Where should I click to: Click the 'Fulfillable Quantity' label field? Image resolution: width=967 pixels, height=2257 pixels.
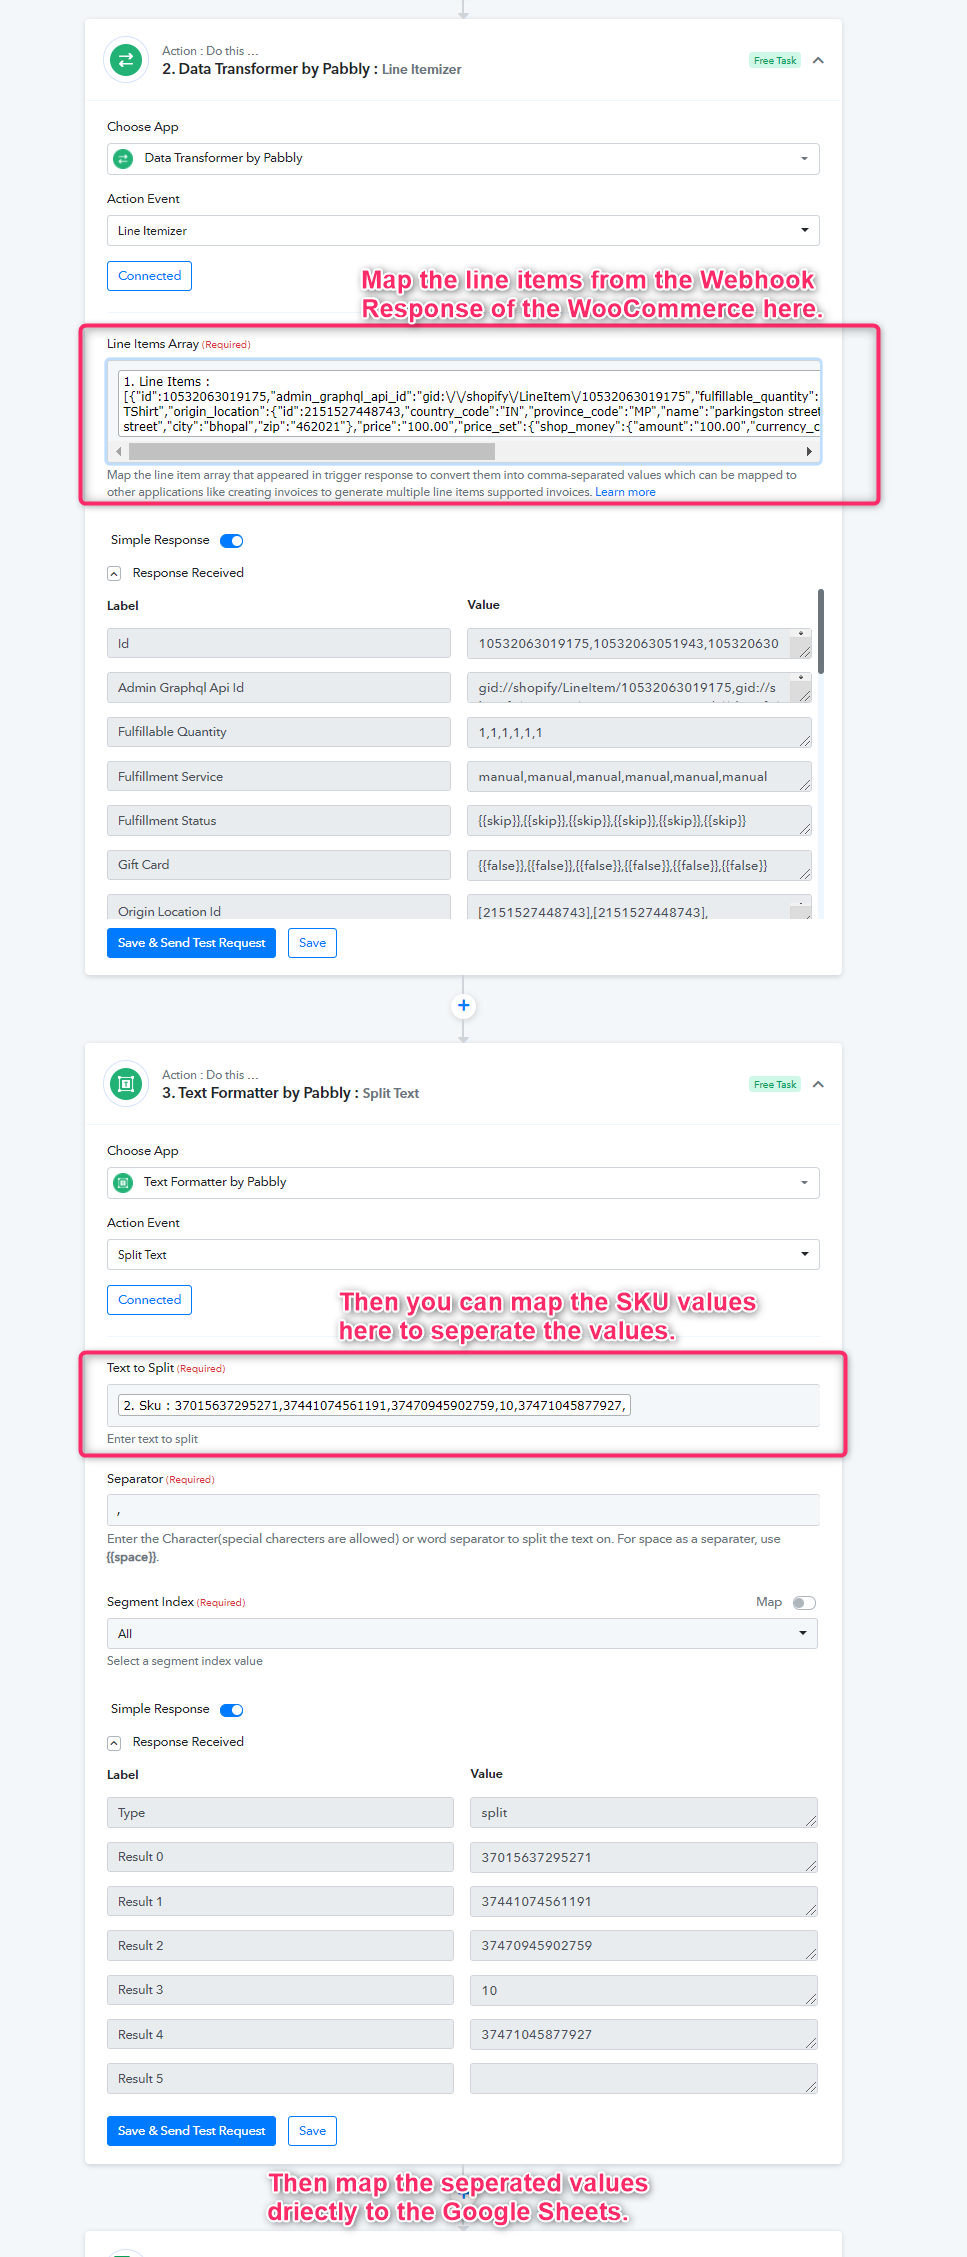[x=279, y=732]
